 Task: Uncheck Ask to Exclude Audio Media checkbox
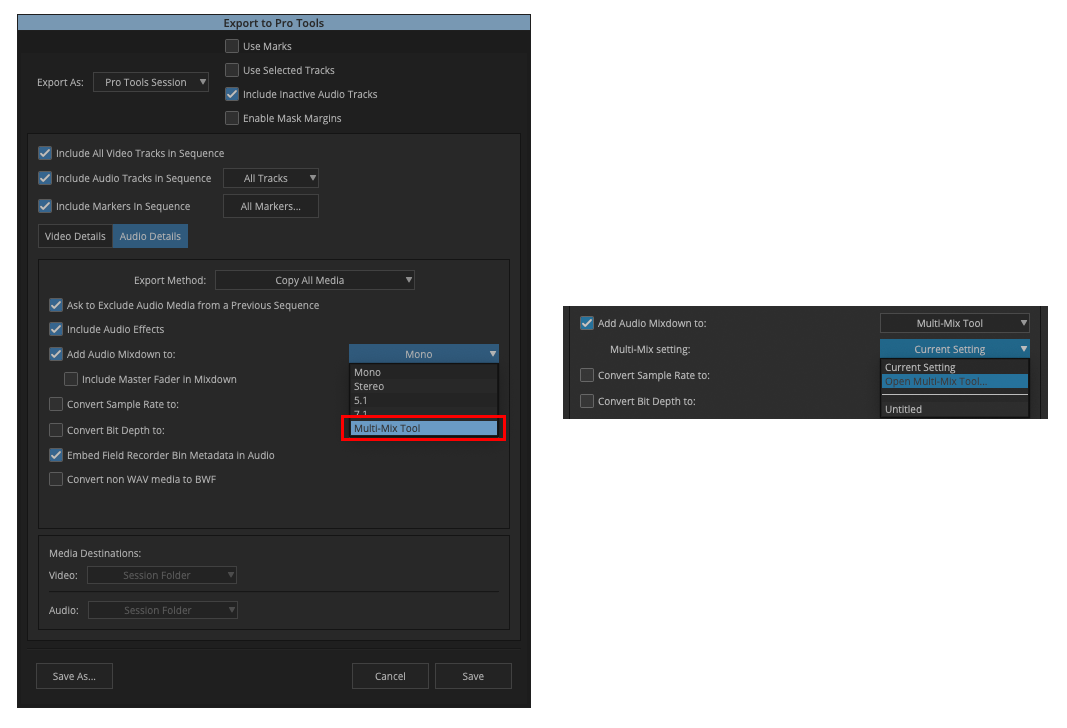coord(56,305)
